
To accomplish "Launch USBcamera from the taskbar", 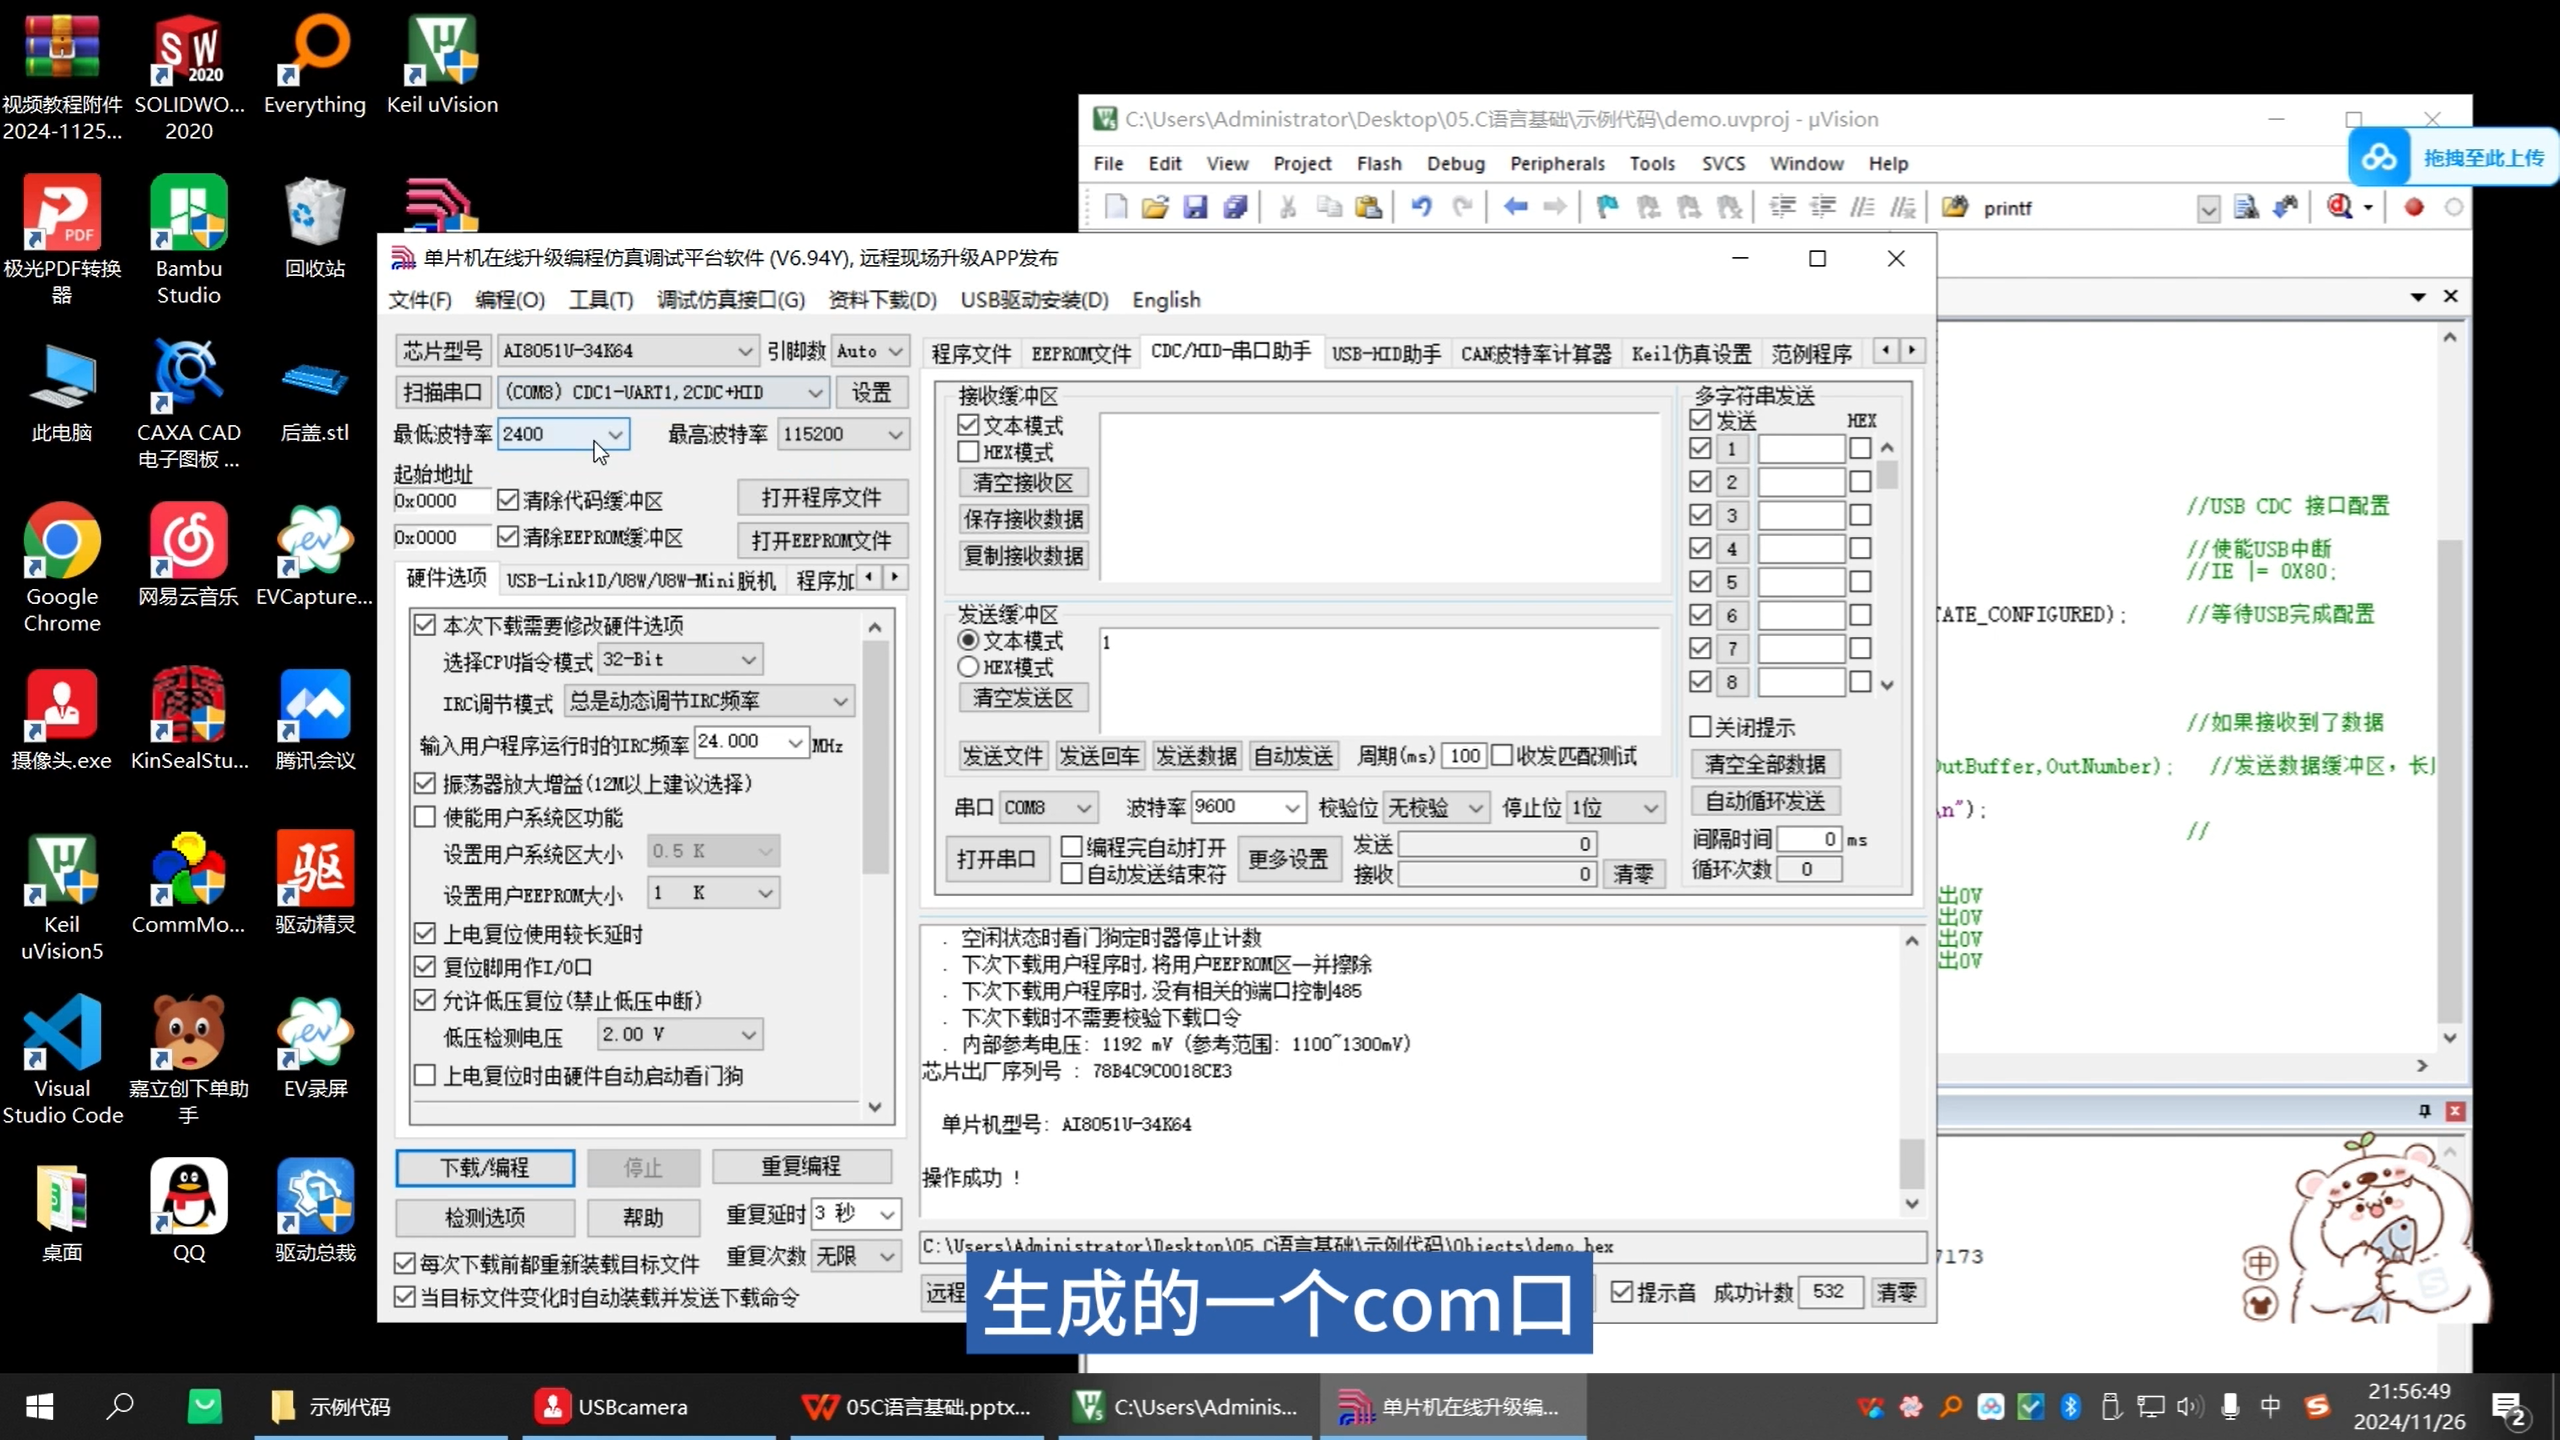I will 610,1405.
